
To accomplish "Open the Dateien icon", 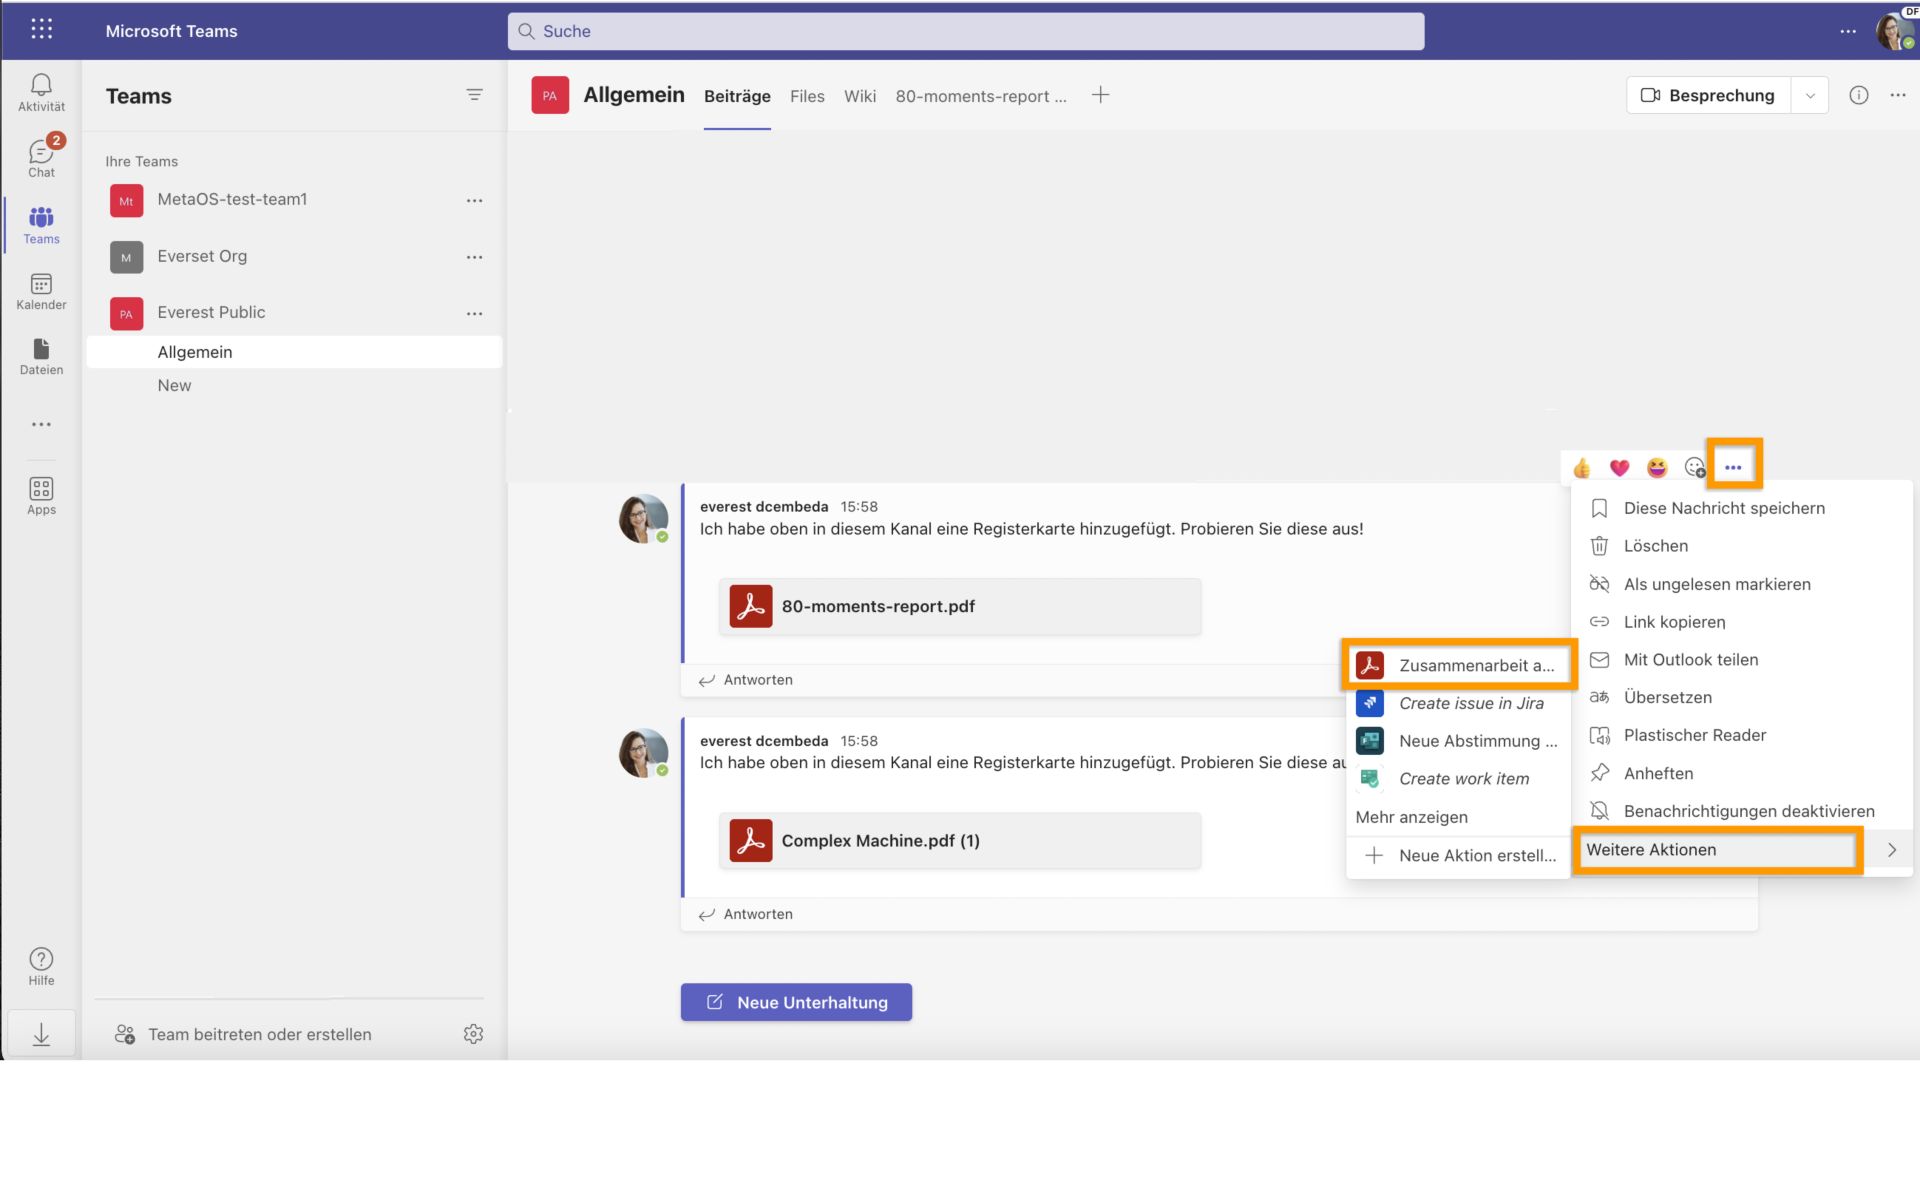I will [41, 357].
